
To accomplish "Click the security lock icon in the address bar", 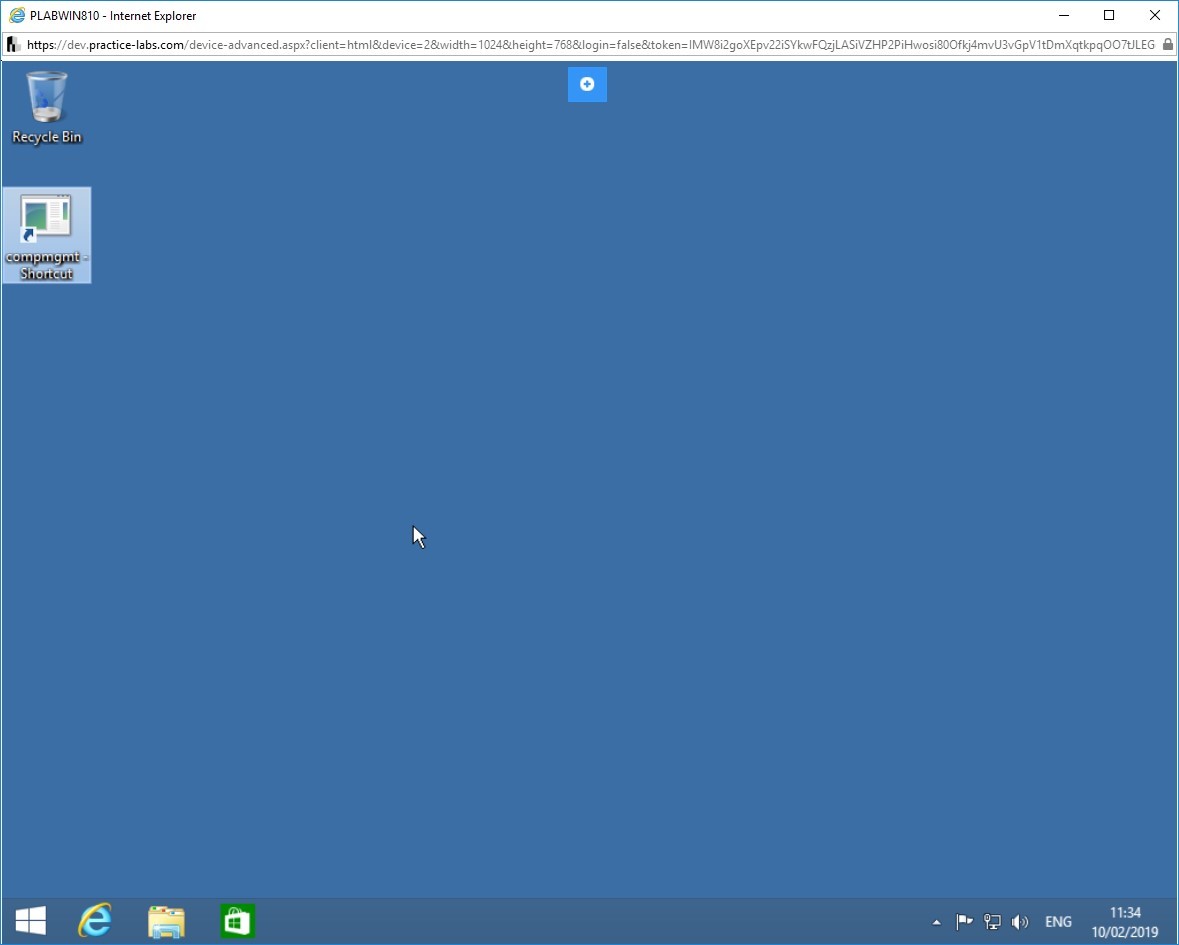I will (x=1168, y=45).
